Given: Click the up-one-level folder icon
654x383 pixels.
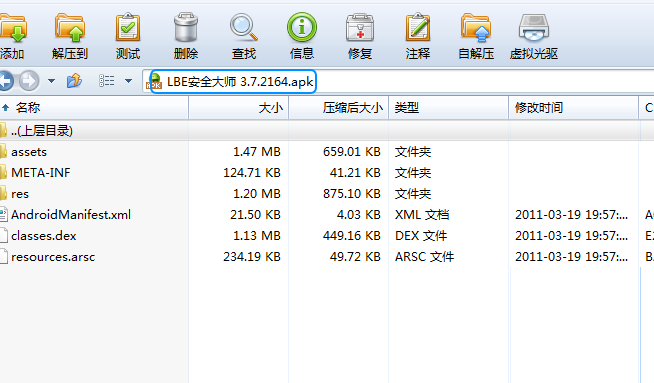Looking at the screenshot, I should coord(74,81).
